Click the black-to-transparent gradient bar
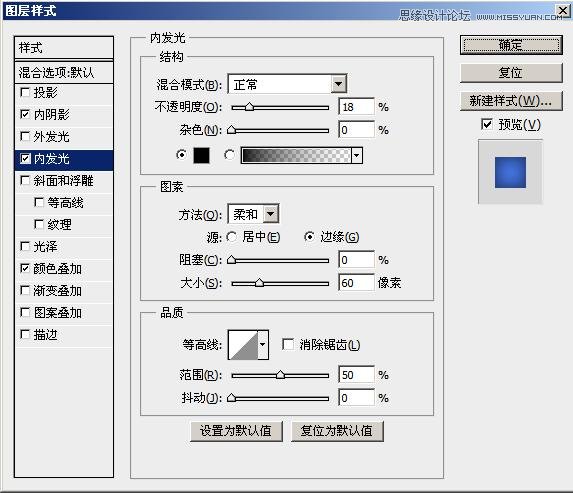The image size is (573, 493). [296, 156]
